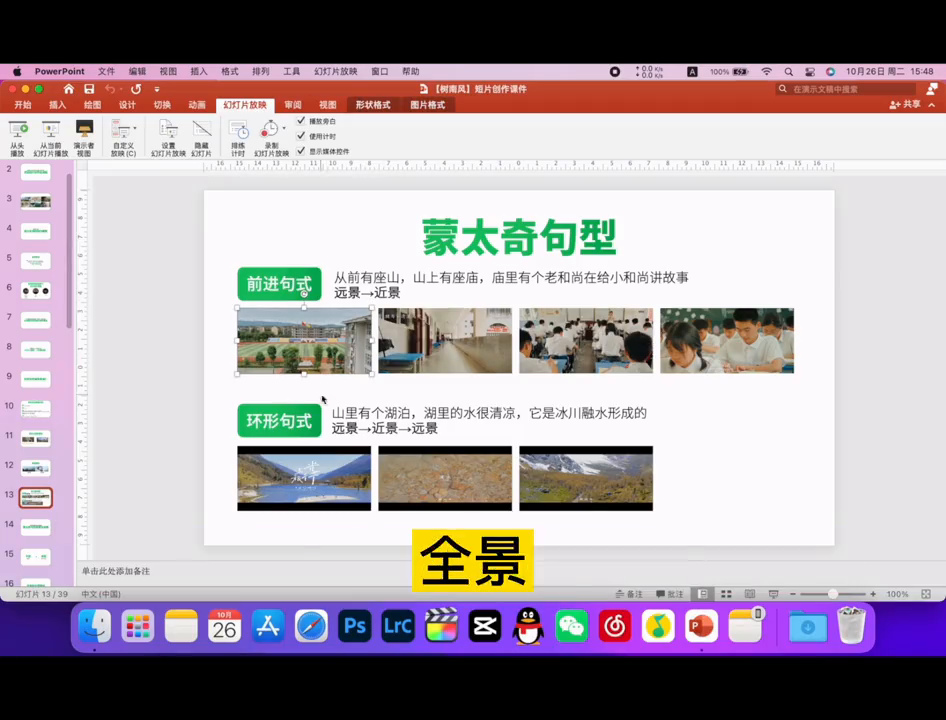Disable the 显示媒体控件 checkbox

301,151
